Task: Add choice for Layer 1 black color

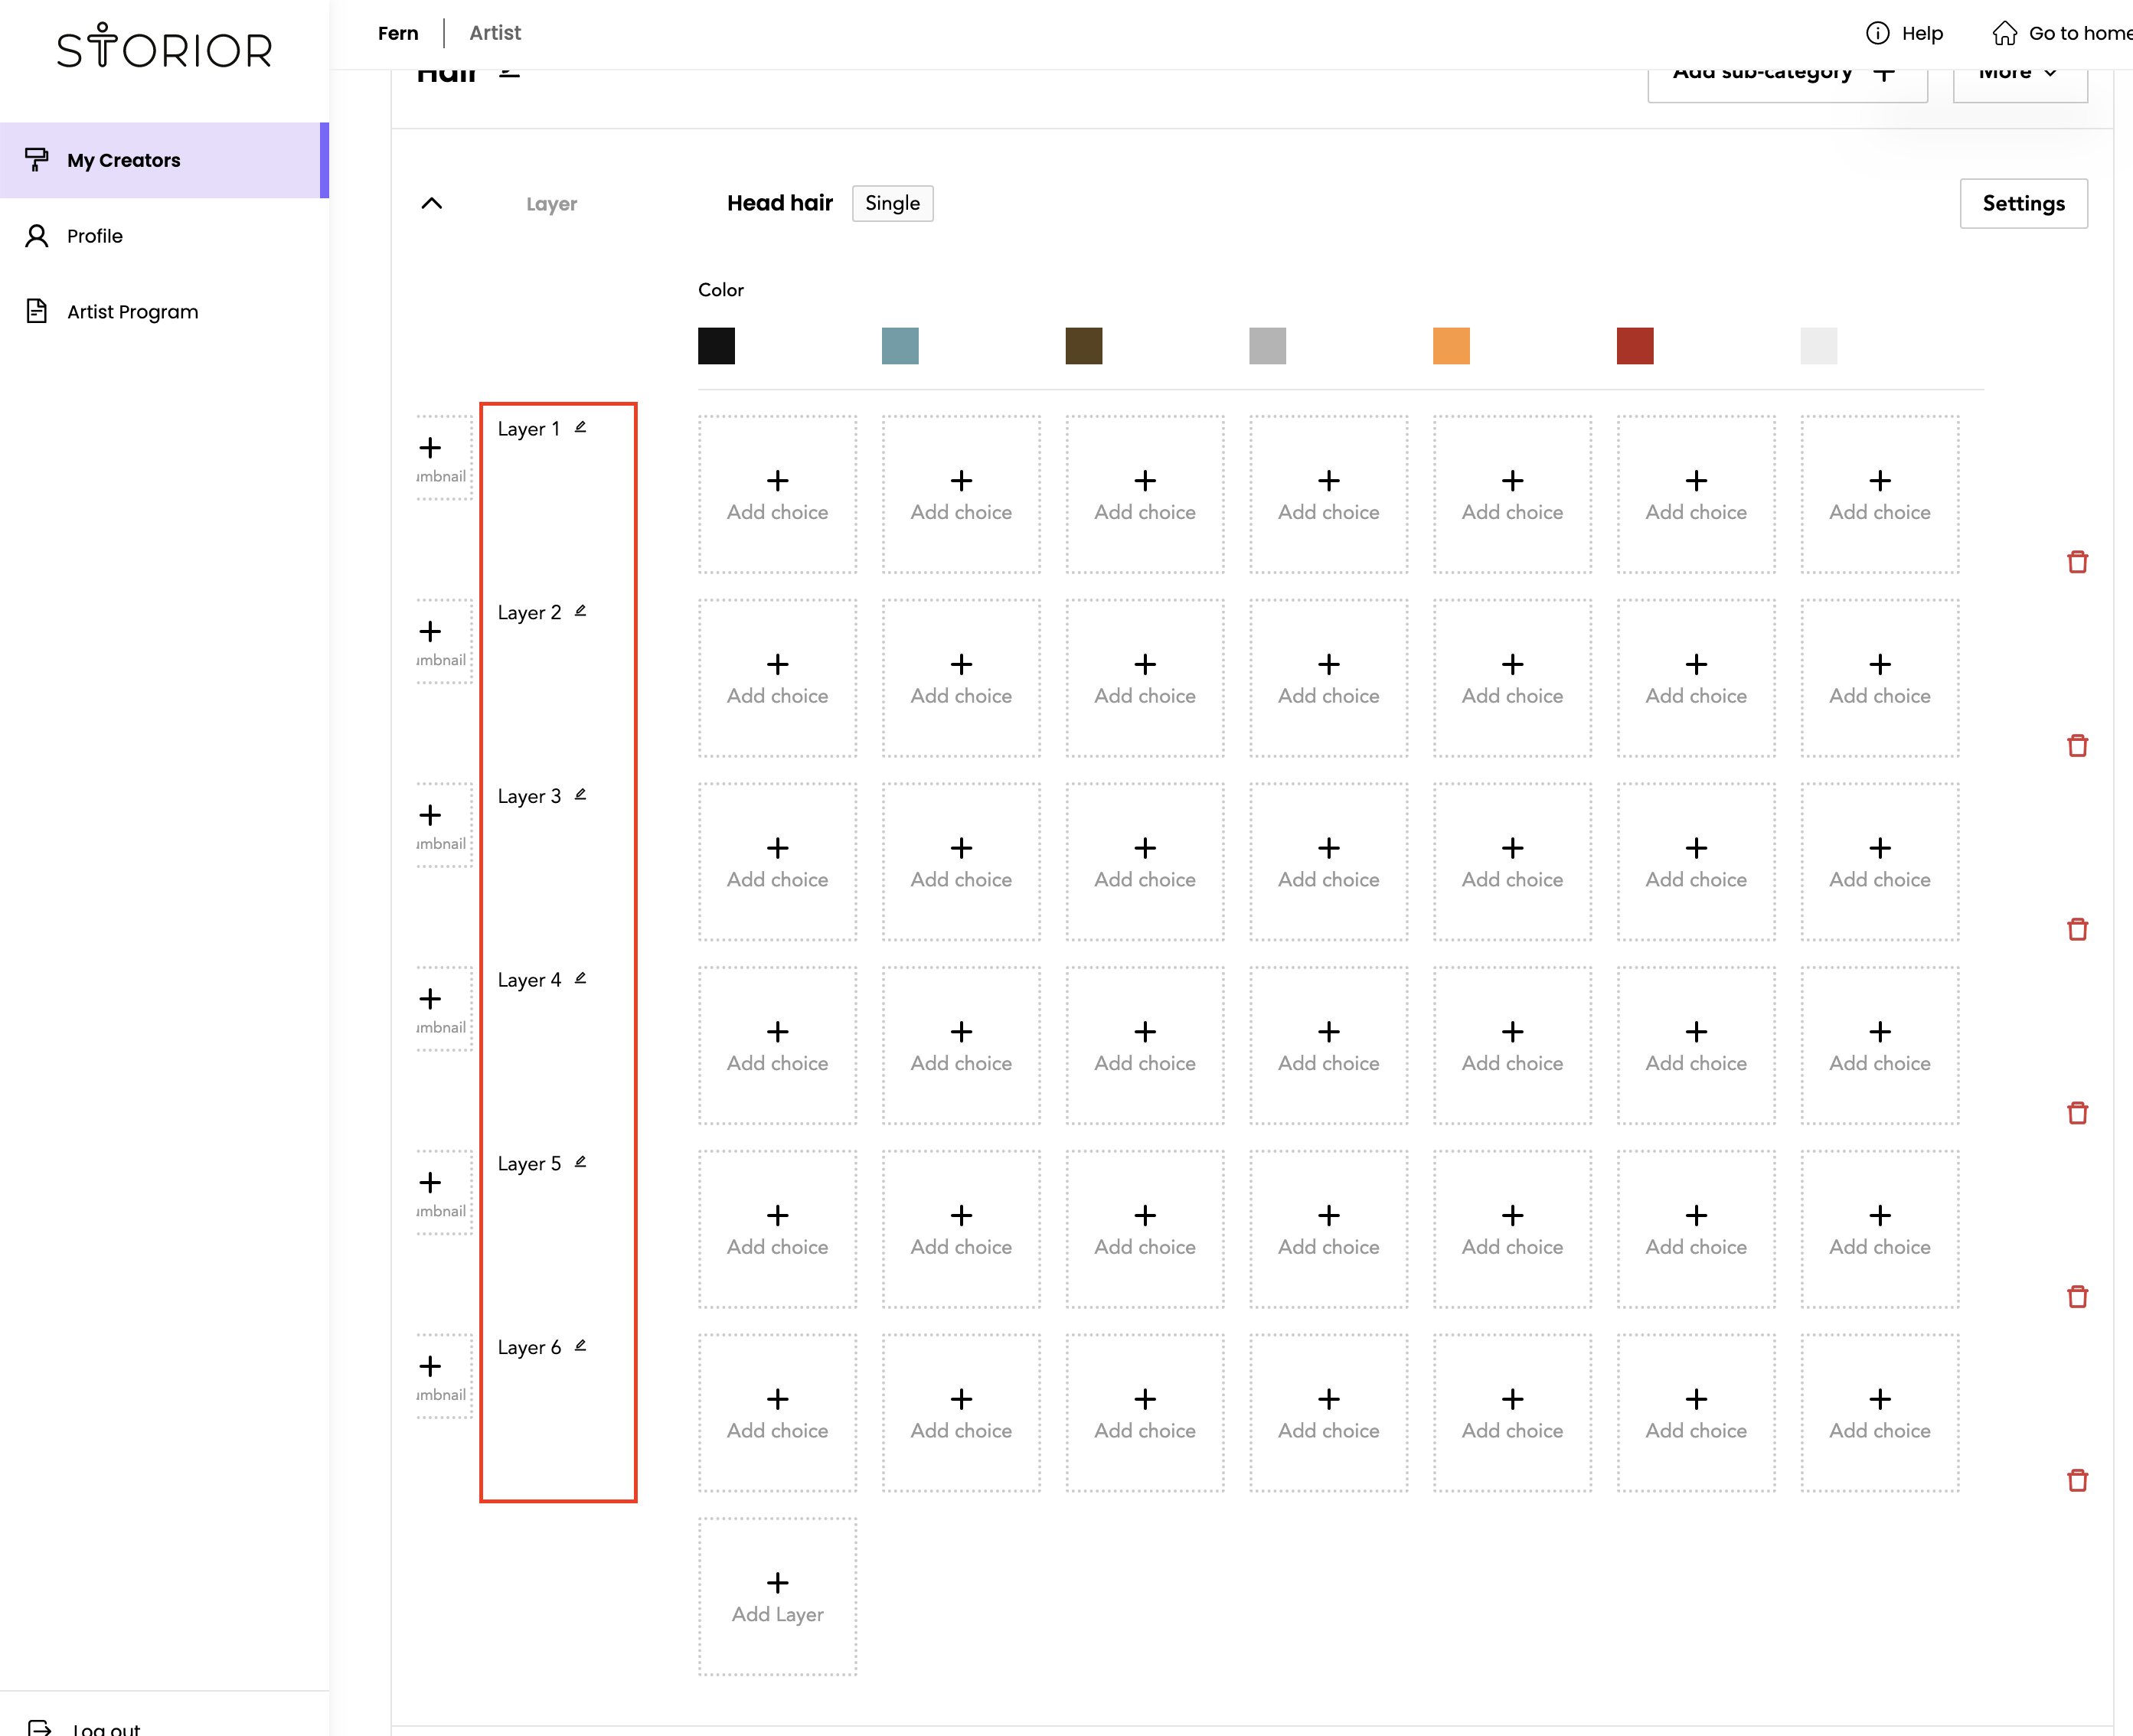Action: (777, 495)
